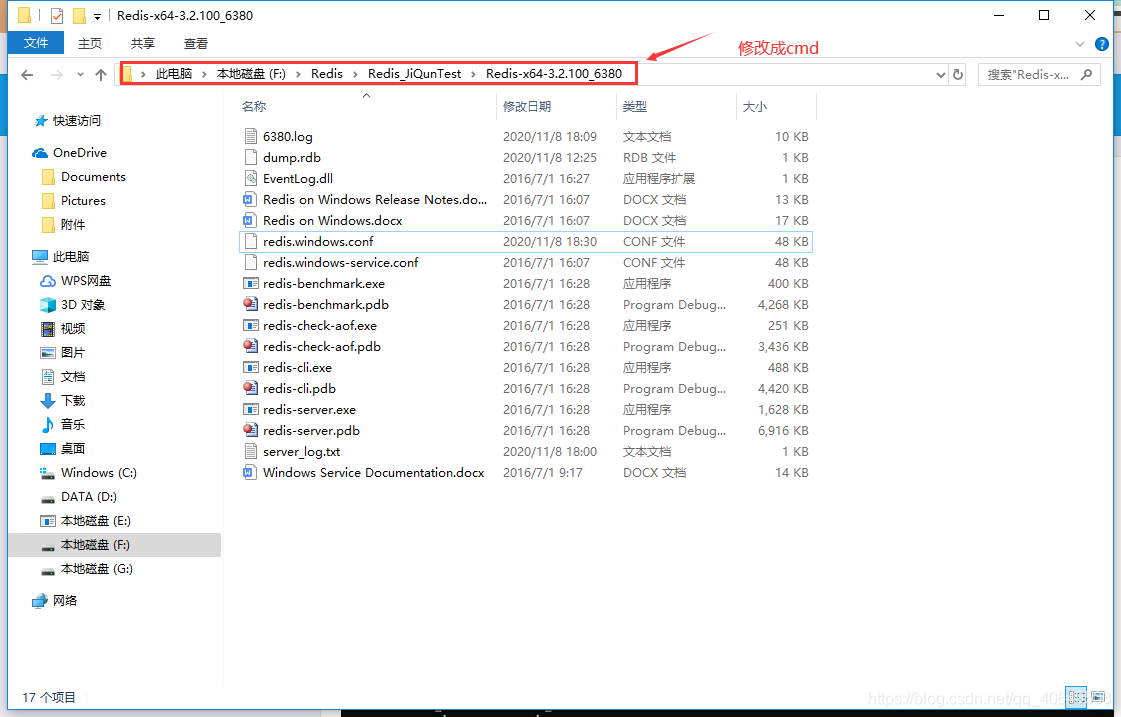Click the Forward navigation arrow
Screen dimensions: 1121x717
click(57, 74)
